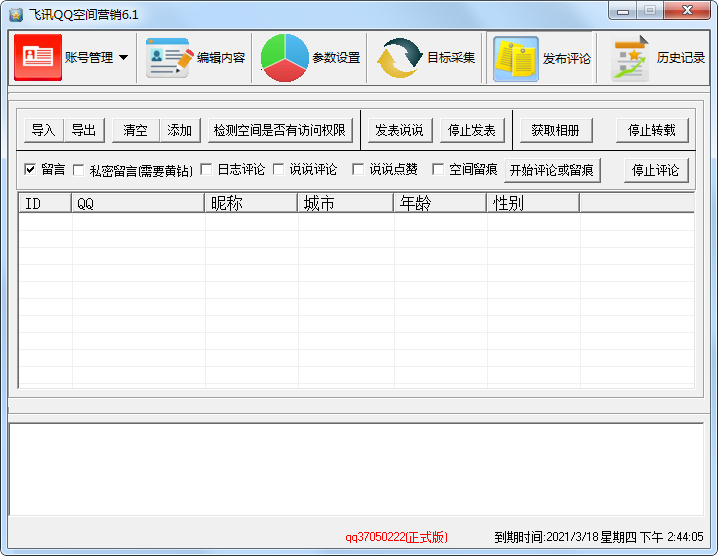This screenshot has width=718, height=556.
Task: Click the 昵称 column header
Action: [251, 203]
